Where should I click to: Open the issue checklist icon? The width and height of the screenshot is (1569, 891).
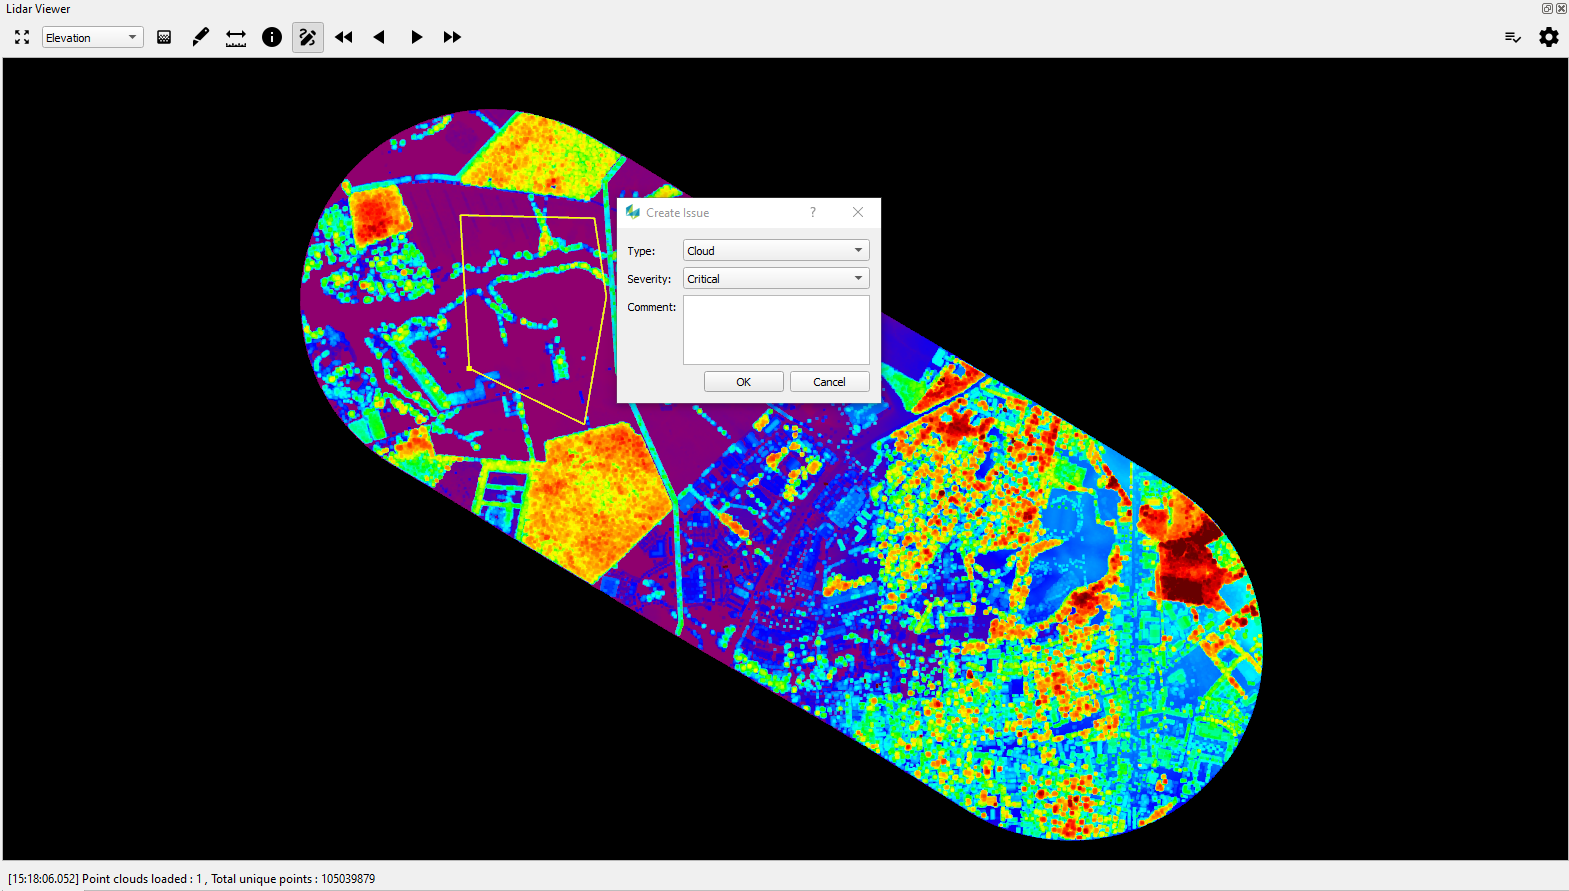1512,37
